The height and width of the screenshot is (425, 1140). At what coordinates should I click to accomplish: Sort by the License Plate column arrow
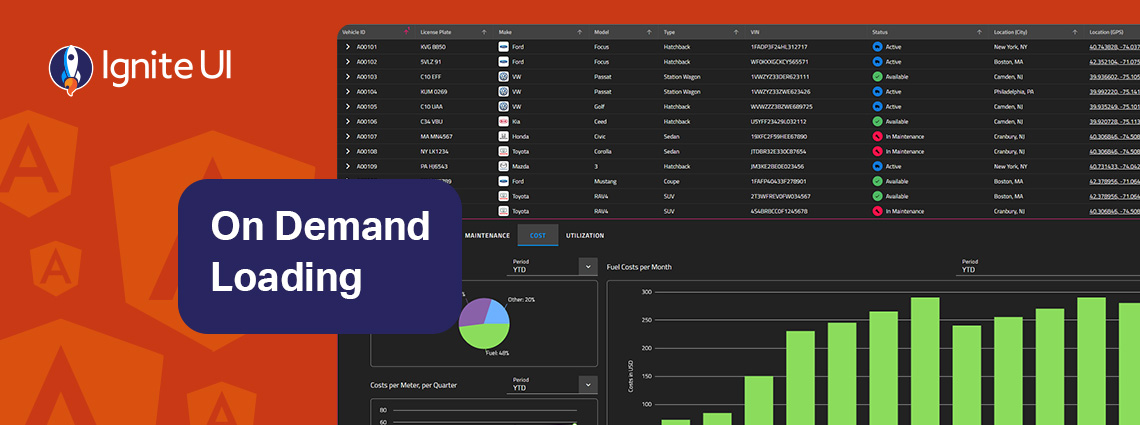click(x=484, y=32)
